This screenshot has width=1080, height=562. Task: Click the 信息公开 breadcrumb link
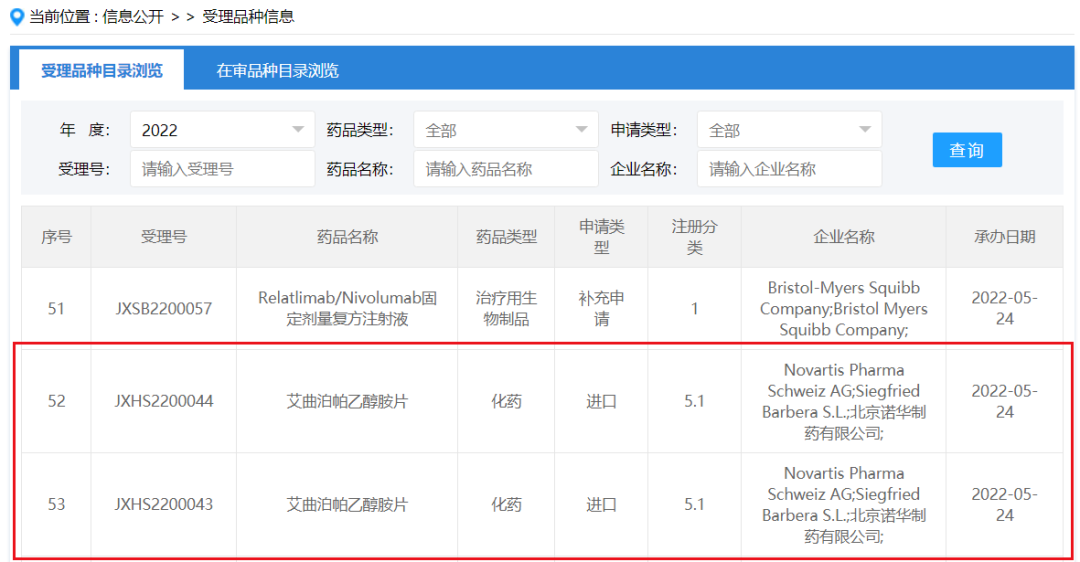click(133, 17)
